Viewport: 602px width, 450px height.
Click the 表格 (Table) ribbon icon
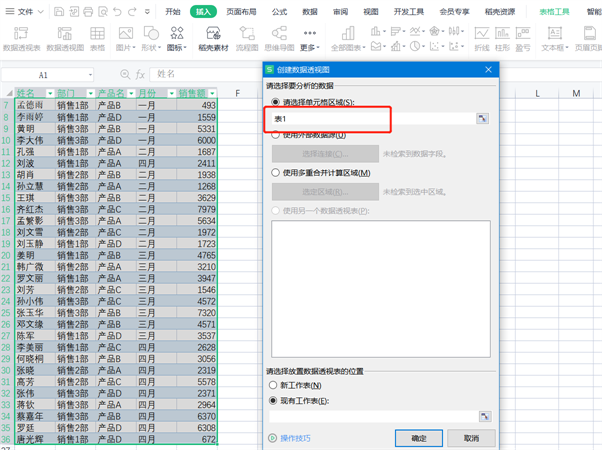coord(98,38)
